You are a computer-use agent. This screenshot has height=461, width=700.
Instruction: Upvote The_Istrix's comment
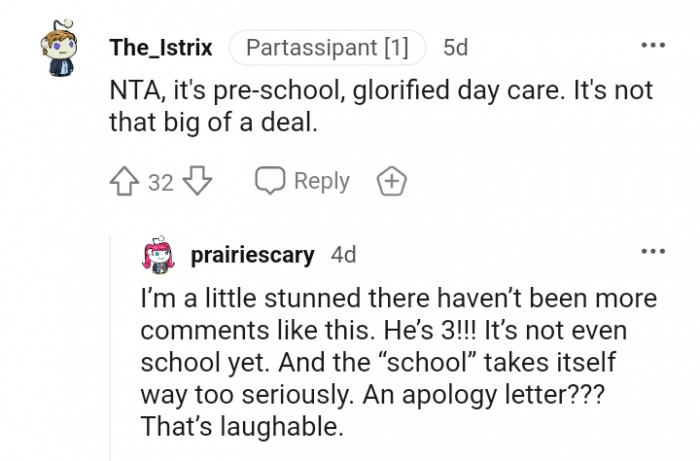[127, 181]
